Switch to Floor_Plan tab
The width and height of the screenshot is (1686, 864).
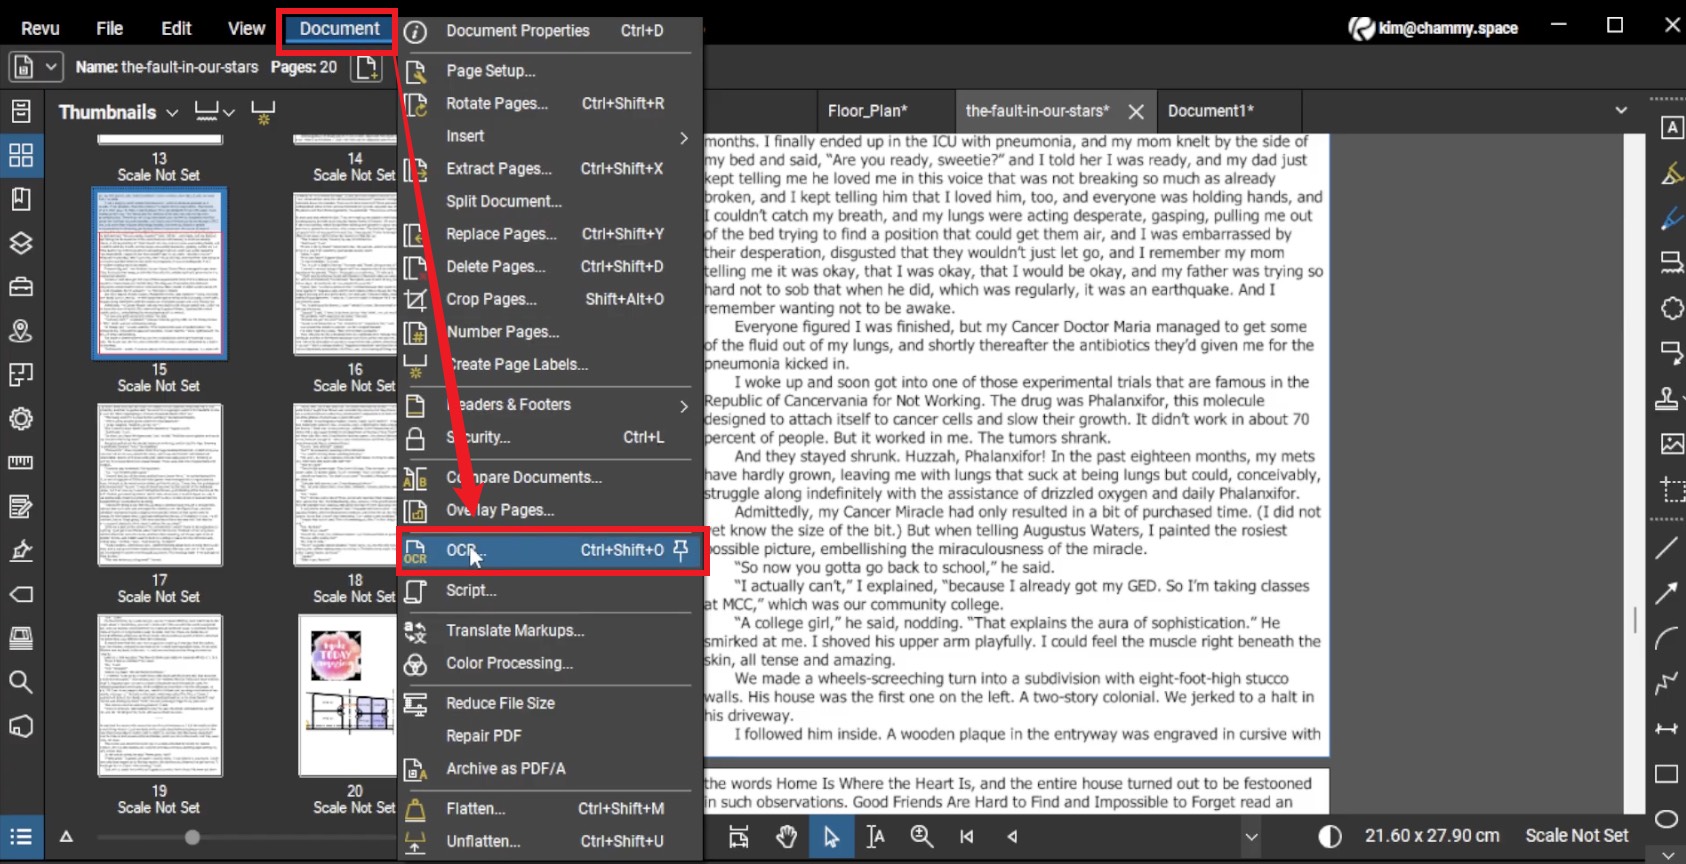pyautogui.click(x=867, y=111)
